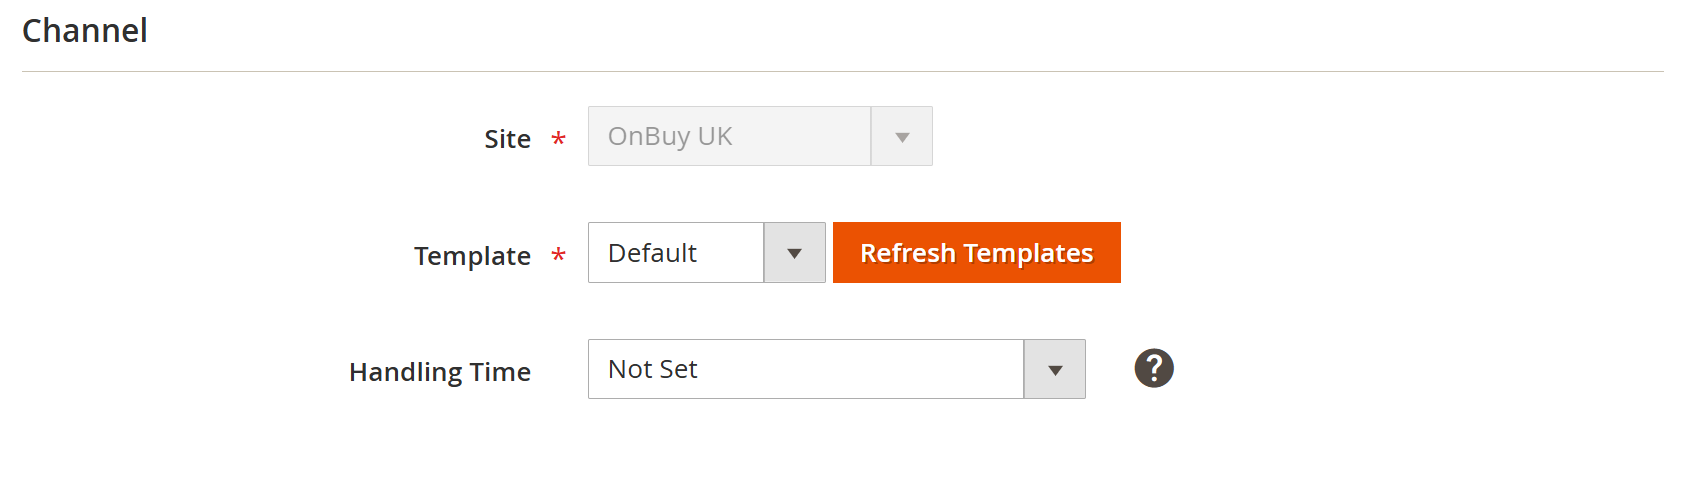
Task: Click the Handling Time dropdown arrow button
Action: point(1055,370)
